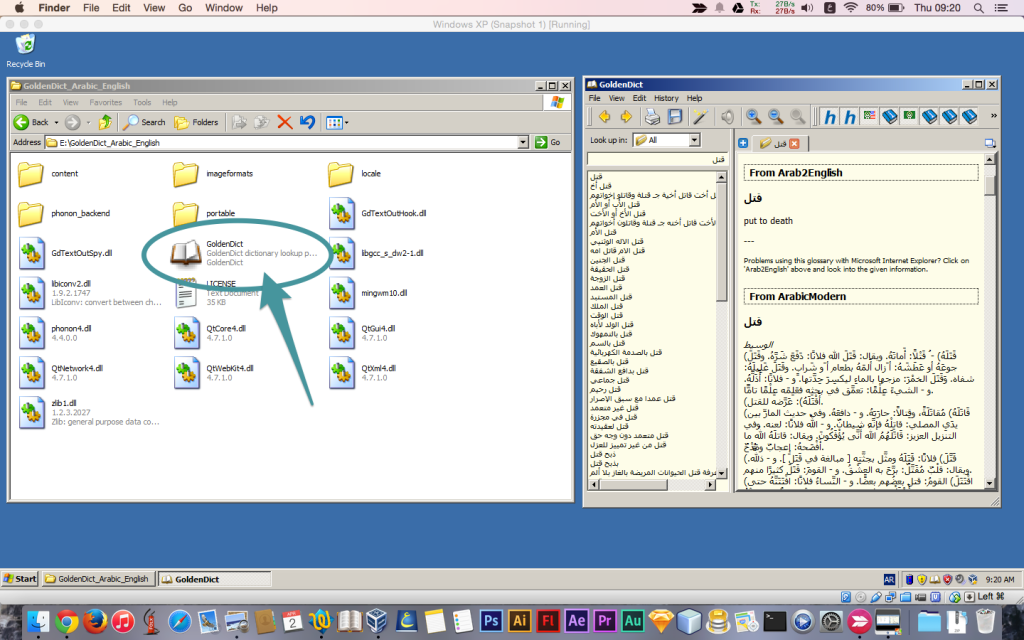The image size is (1024, 640).
Task: Click the Explorer Undo icon
Action: click(308, 122)
